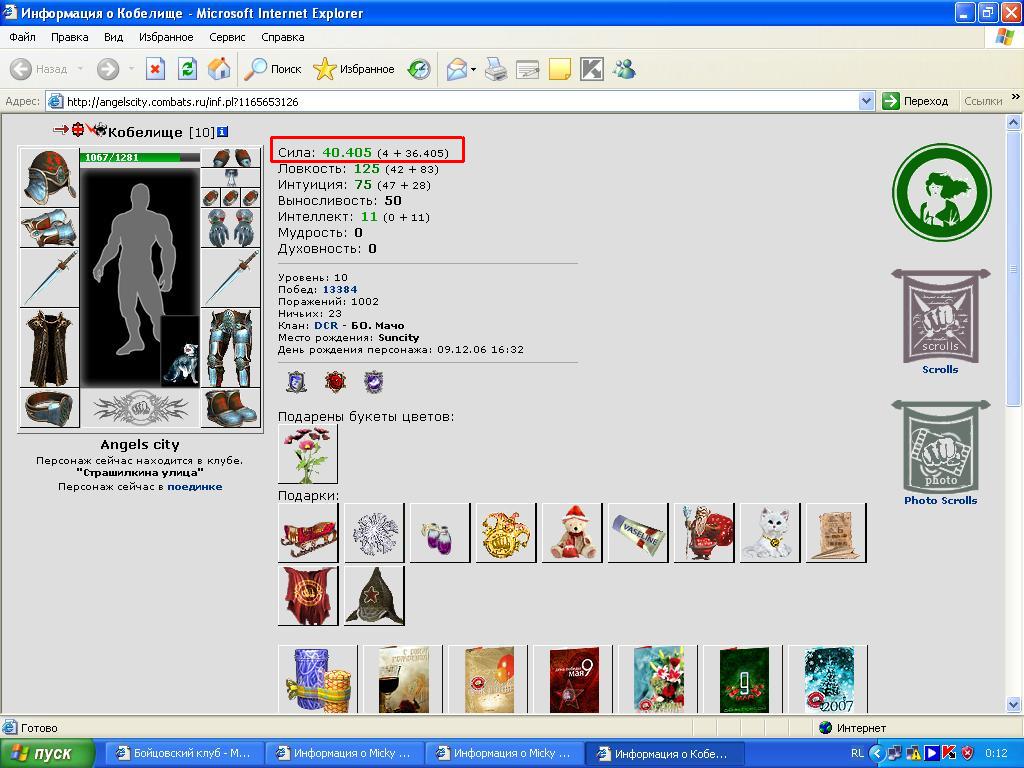Refresh the page with green arrows icon

coord(187,69)
